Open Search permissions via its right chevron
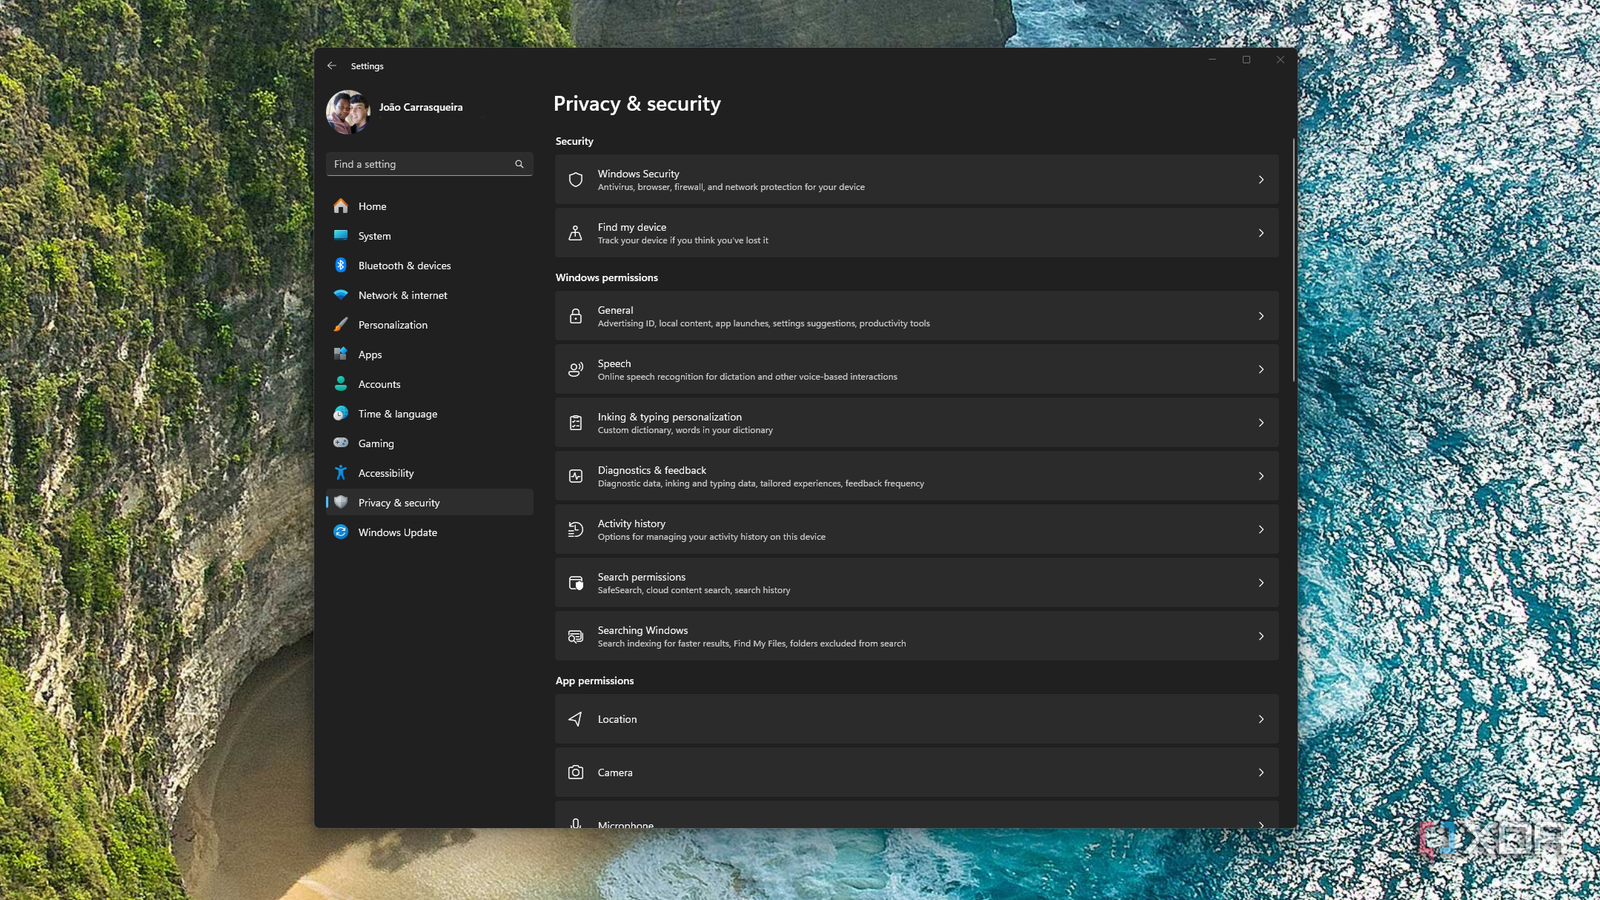The height and width of the screenshot is (900, 1600). 1260,583
